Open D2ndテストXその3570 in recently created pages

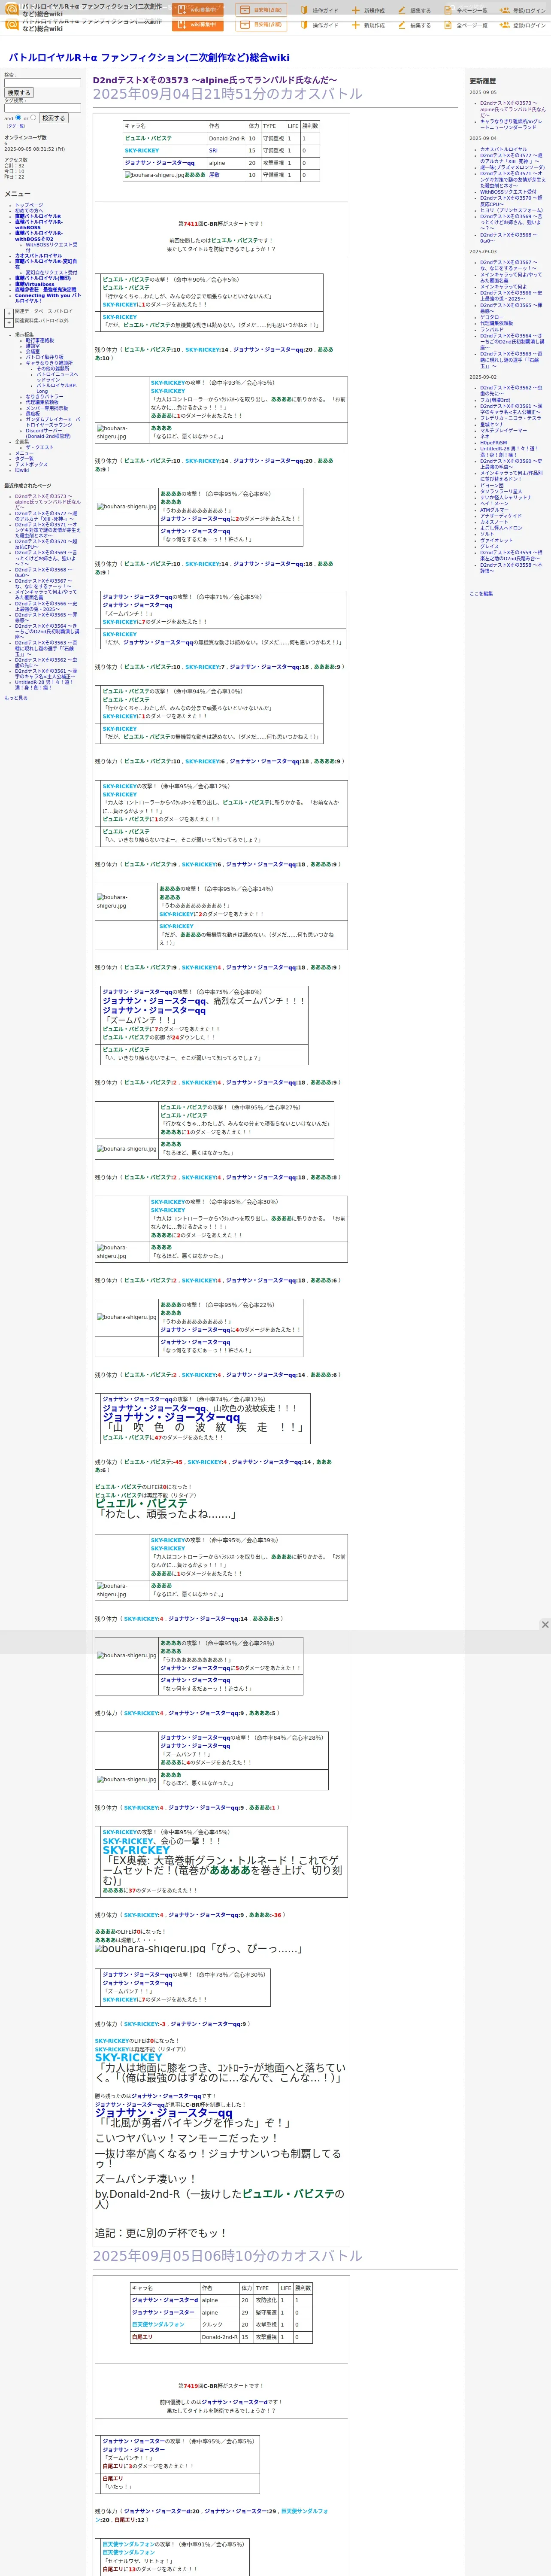coord(45,544)
